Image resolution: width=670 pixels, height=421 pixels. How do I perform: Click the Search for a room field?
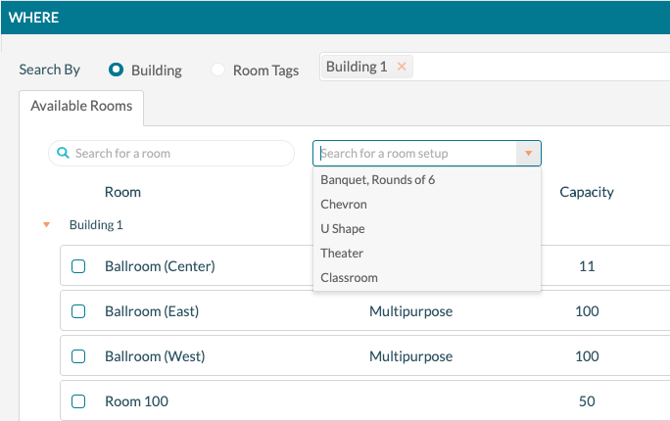tap(180, 154)
